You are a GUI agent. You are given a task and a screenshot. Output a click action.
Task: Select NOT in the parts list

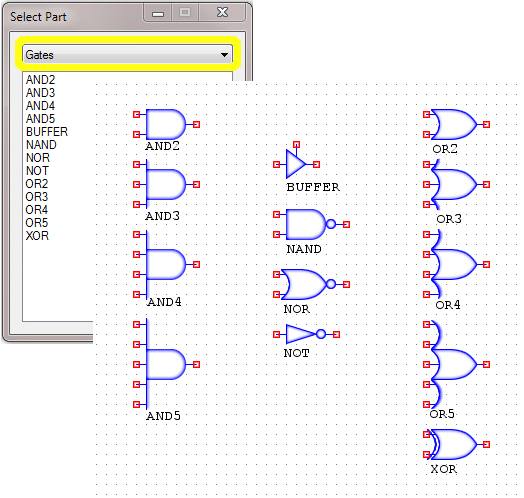click(37, 171)
